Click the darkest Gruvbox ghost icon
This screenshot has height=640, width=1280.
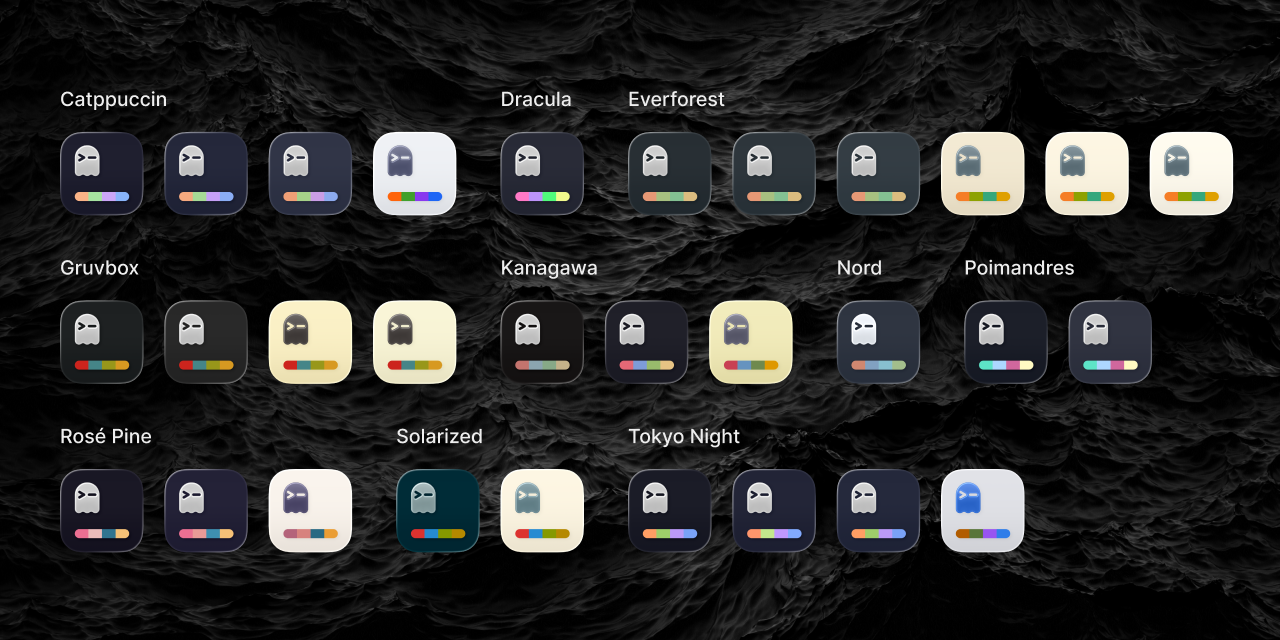pyautogui.click(x=101, y=342)
